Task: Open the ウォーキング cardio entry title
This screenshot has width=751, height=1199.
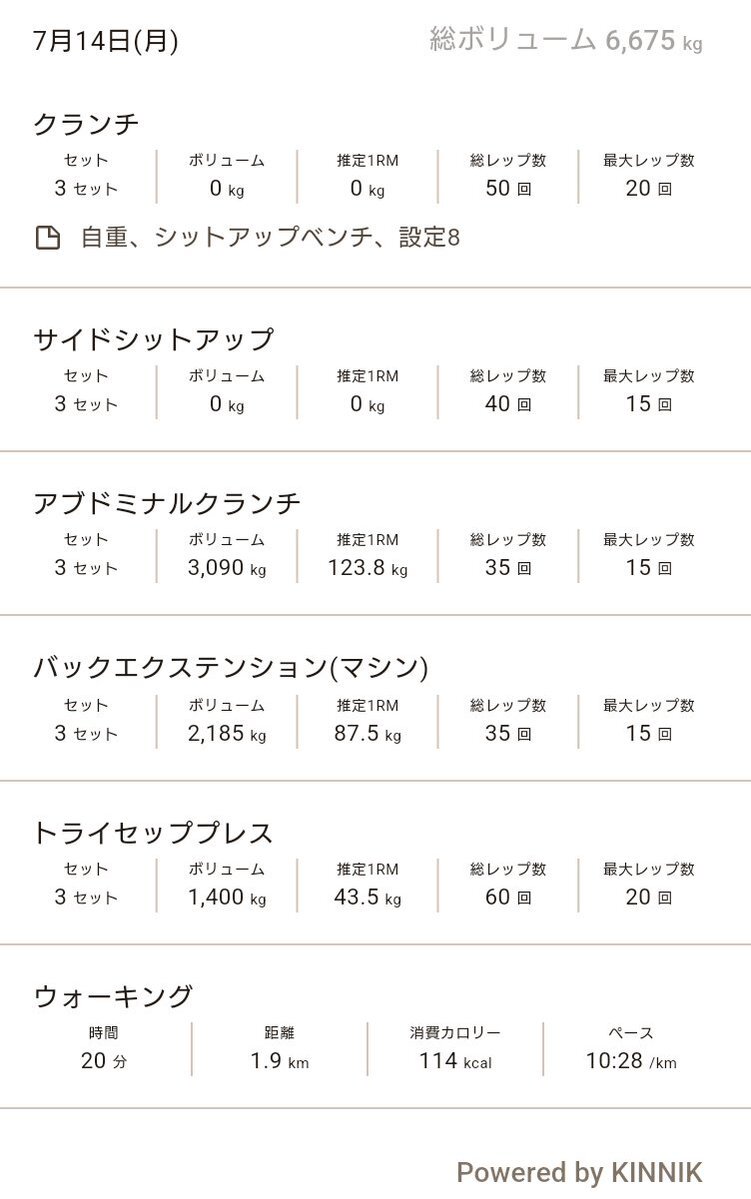Action: (x=112, y=996)
